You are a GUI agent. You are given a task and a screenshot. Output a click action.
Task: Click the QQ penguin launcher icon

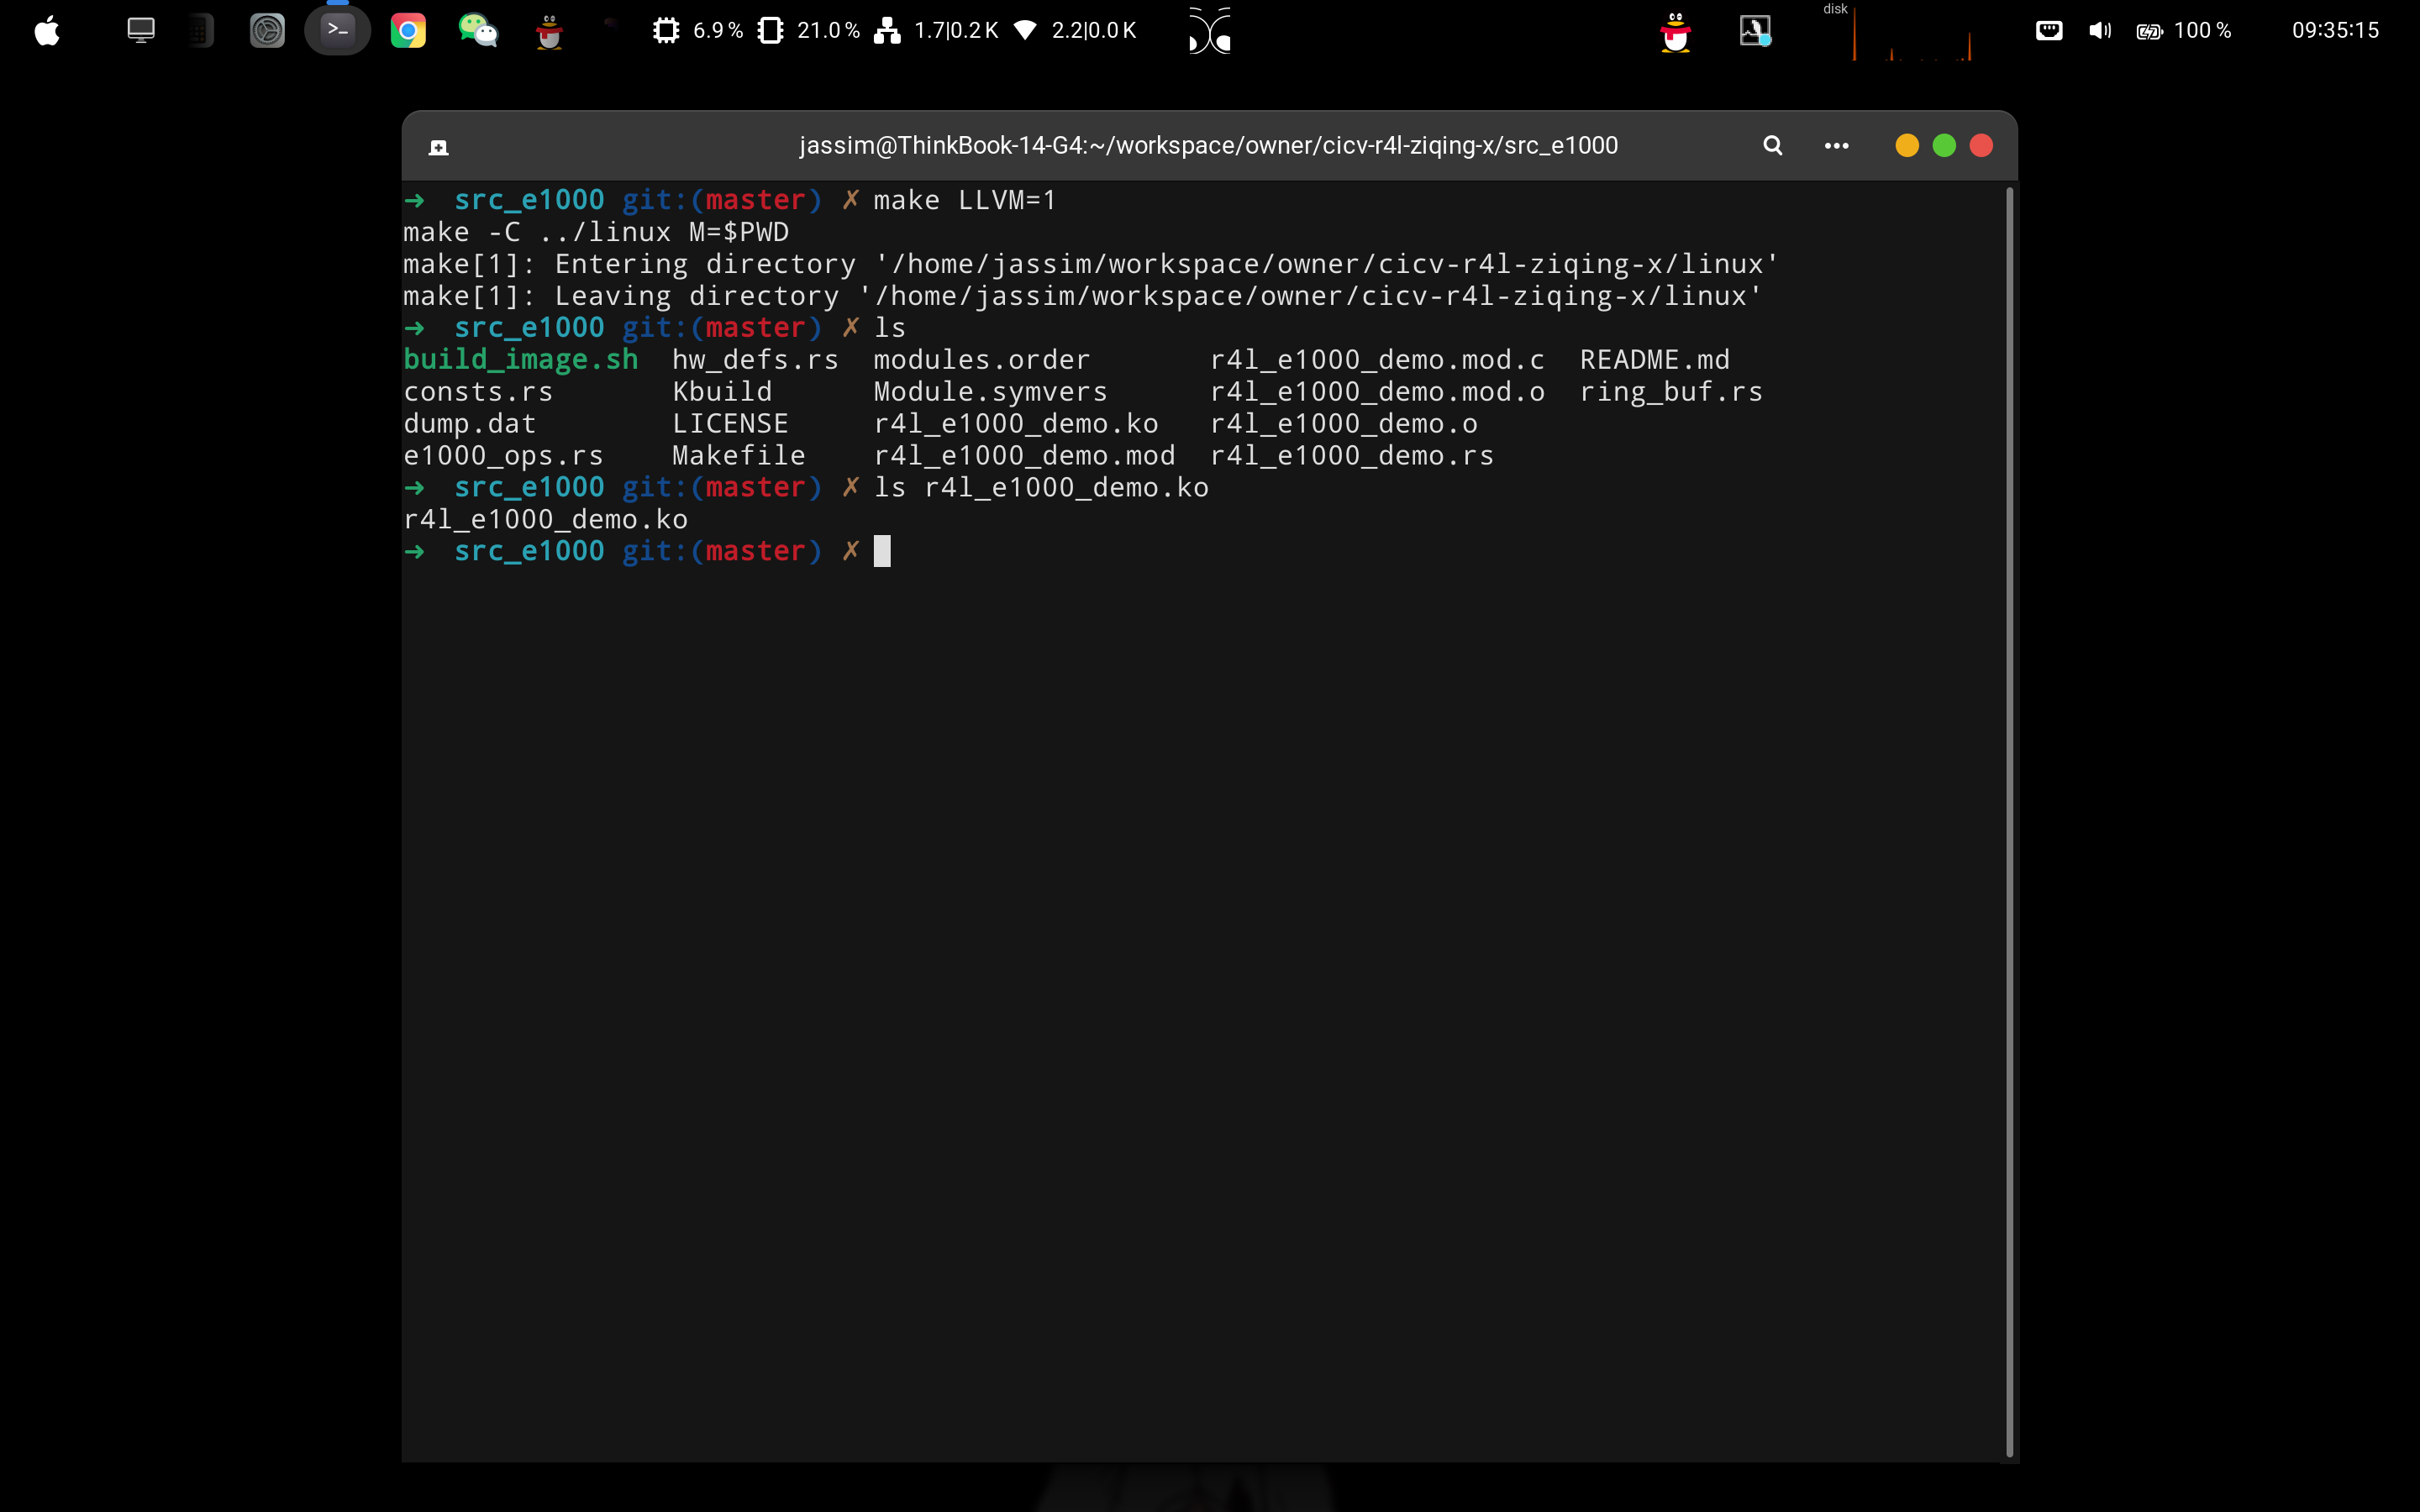549,32
